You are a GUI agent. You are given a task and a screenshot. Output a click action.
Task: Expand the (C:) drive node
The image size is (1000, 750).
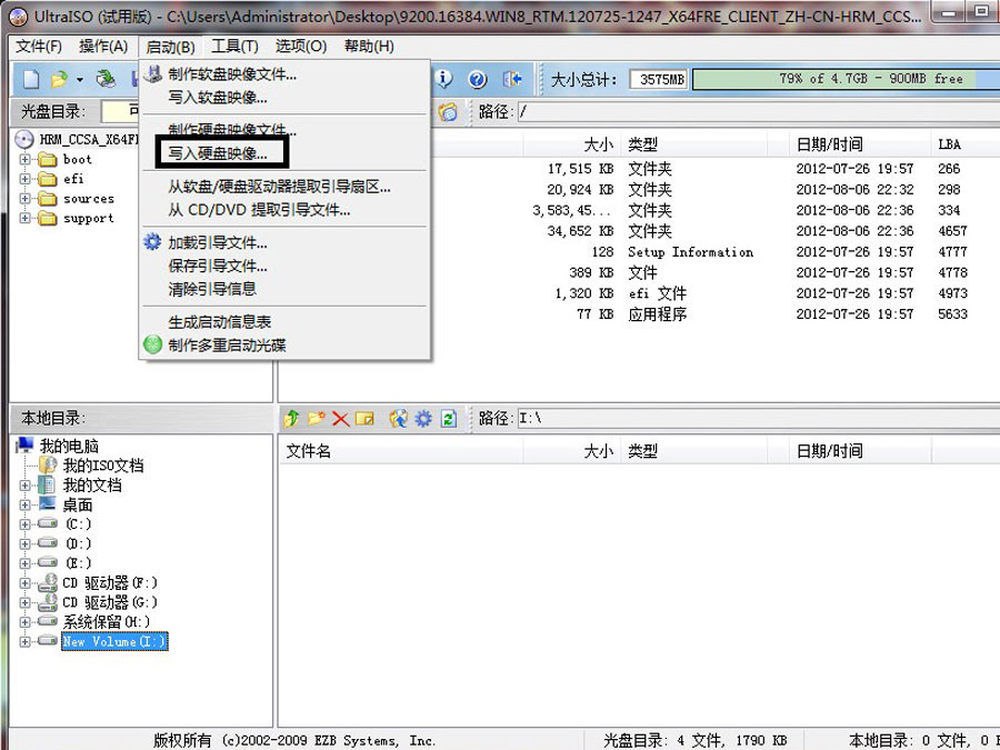tap(25, 524)
